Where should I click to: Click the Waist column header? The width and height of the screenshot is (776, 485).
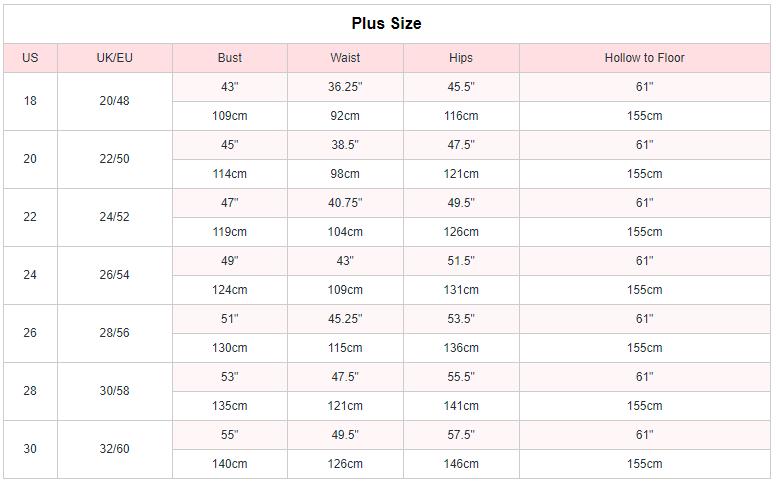click(345, 58)
